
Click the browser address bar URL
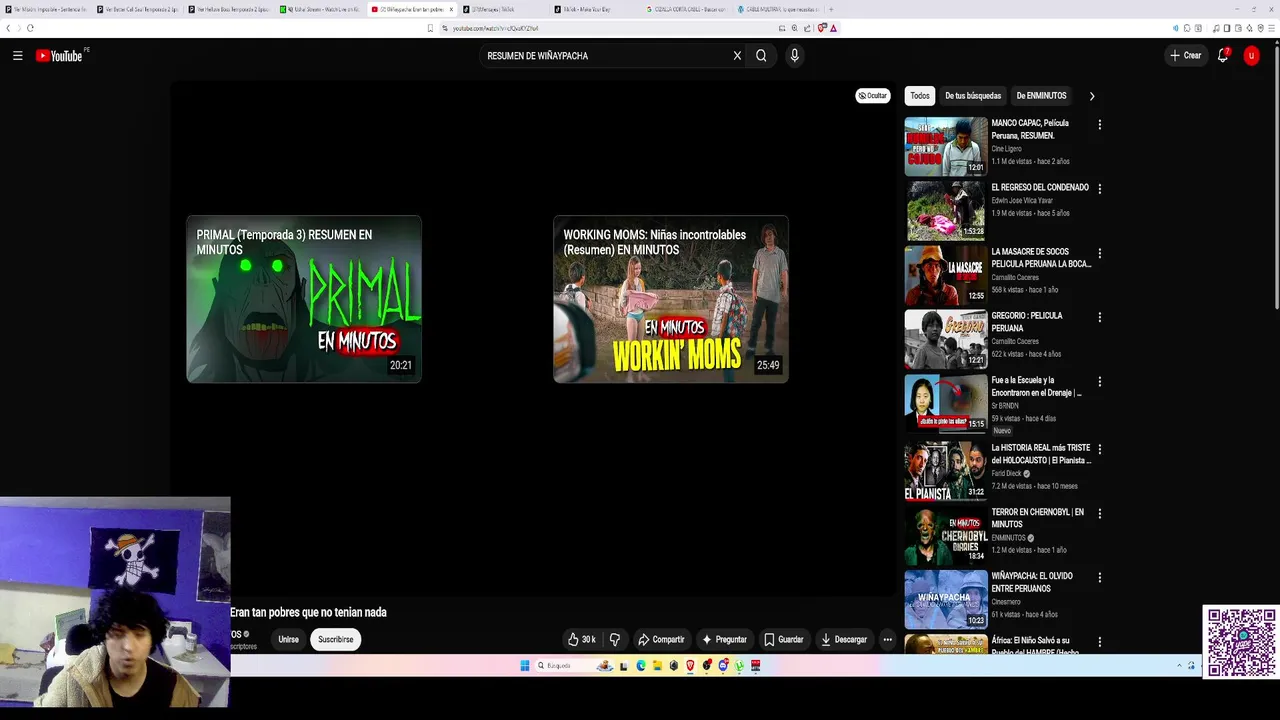[x=495, y=28]
